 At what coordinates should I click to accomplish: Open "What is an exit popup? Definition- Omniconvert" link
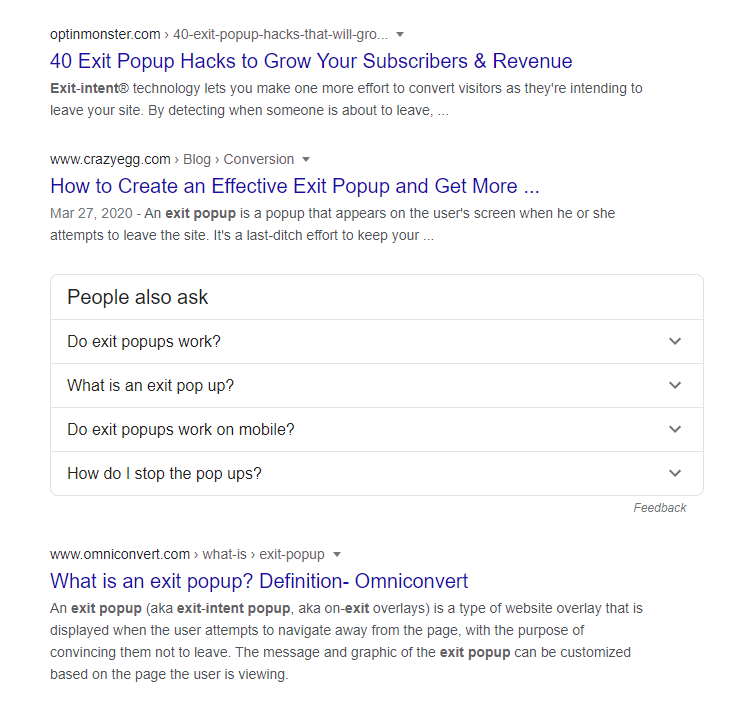(x=259, y=581)
